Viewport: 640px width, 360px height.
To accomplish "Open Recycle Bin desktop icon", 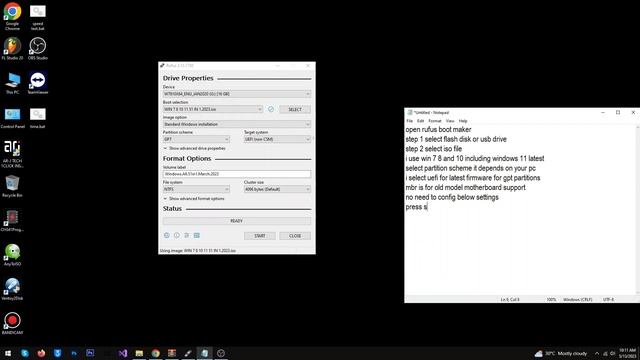I will click(12, 187).
